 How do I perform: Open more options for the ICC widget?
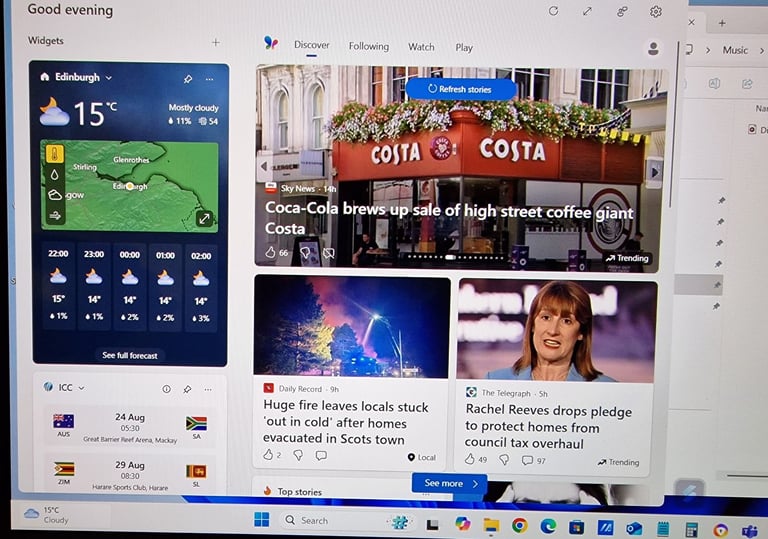(208, 390)
